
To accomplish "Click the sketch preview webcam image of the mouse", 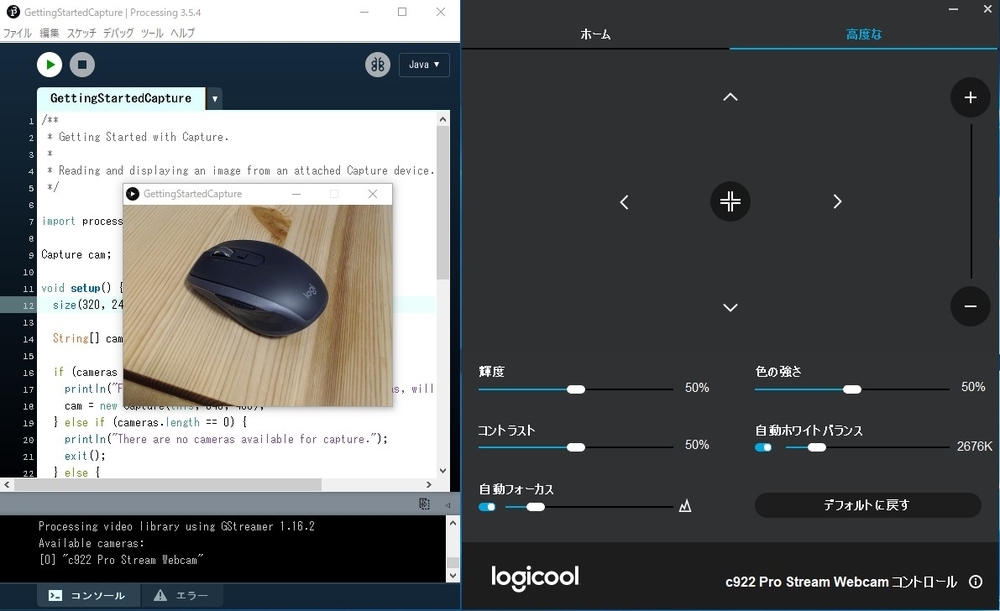I will click(x=258, y=306).
